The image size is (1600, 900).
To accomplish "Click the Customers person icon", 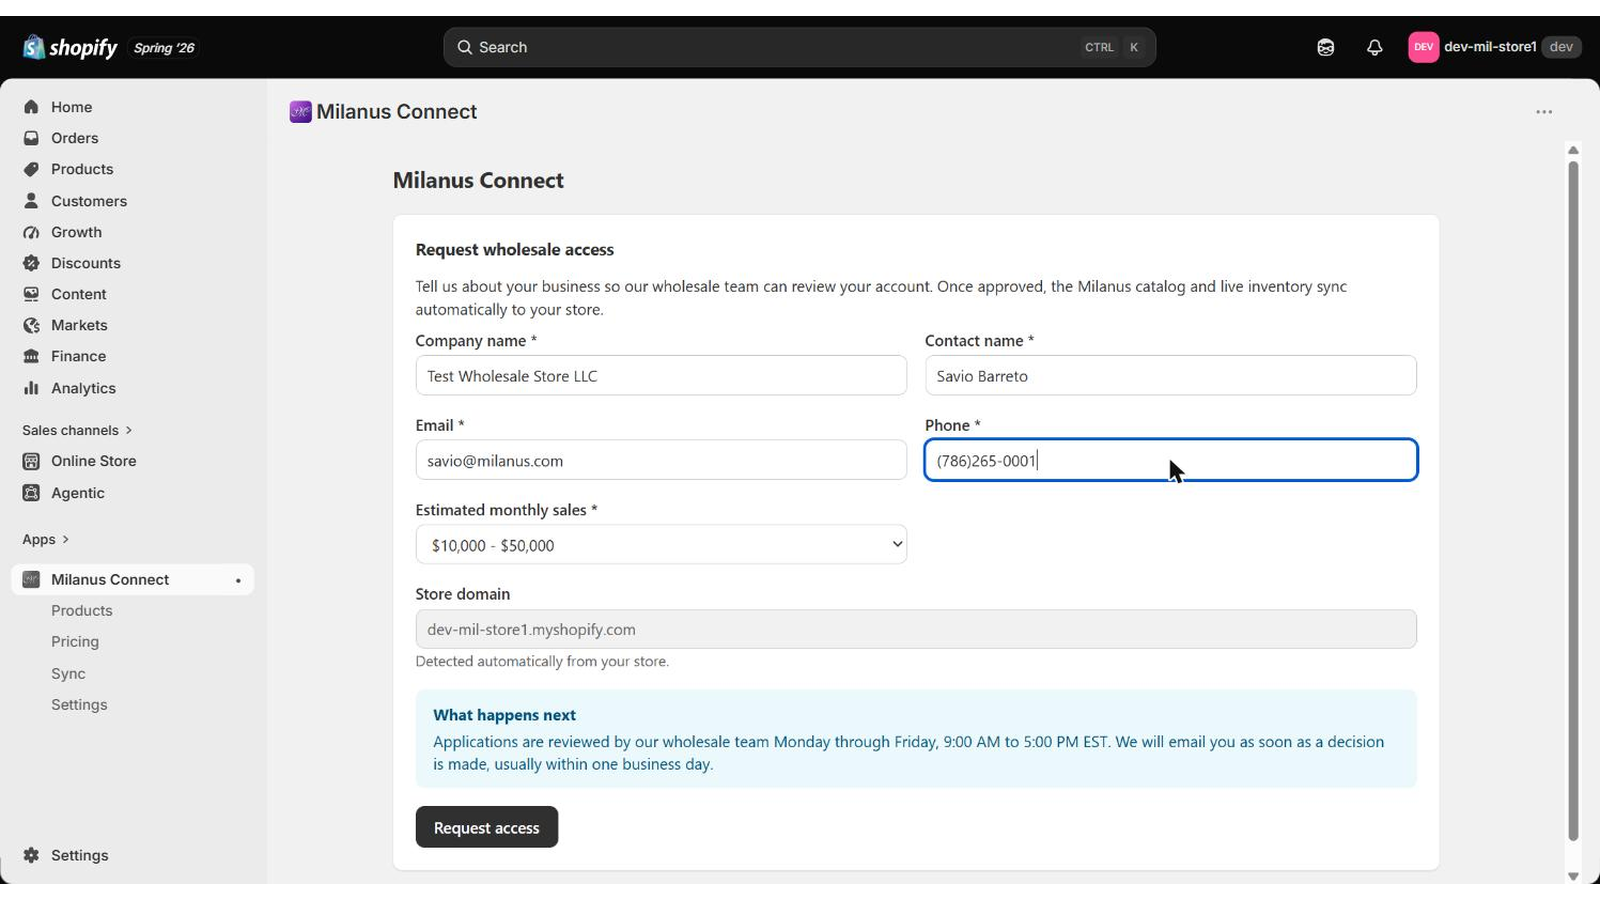I will point(31,201).
